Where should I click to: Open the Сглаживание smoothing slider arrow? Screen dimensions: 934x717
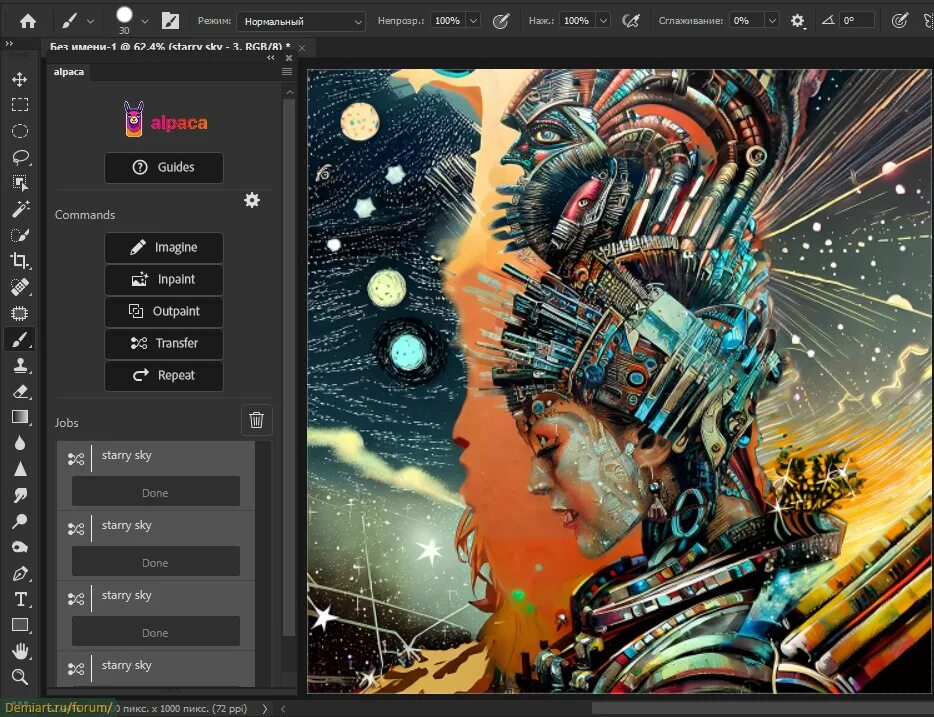point(772,21)
